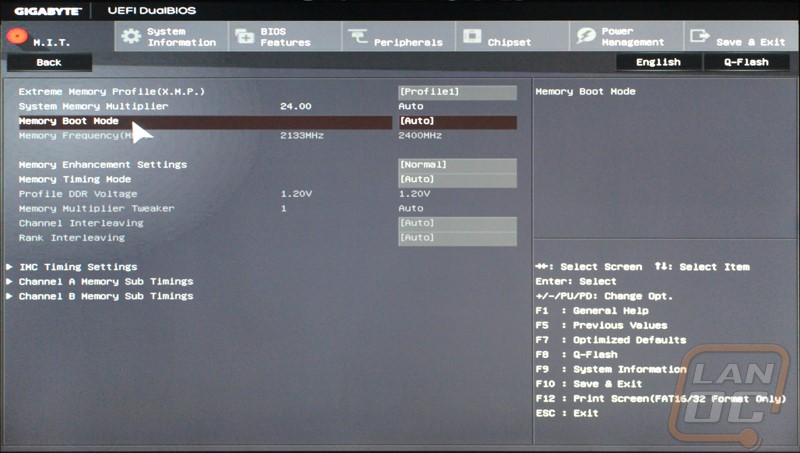Select the Rank Interleaving label

[x=71, y=238]
